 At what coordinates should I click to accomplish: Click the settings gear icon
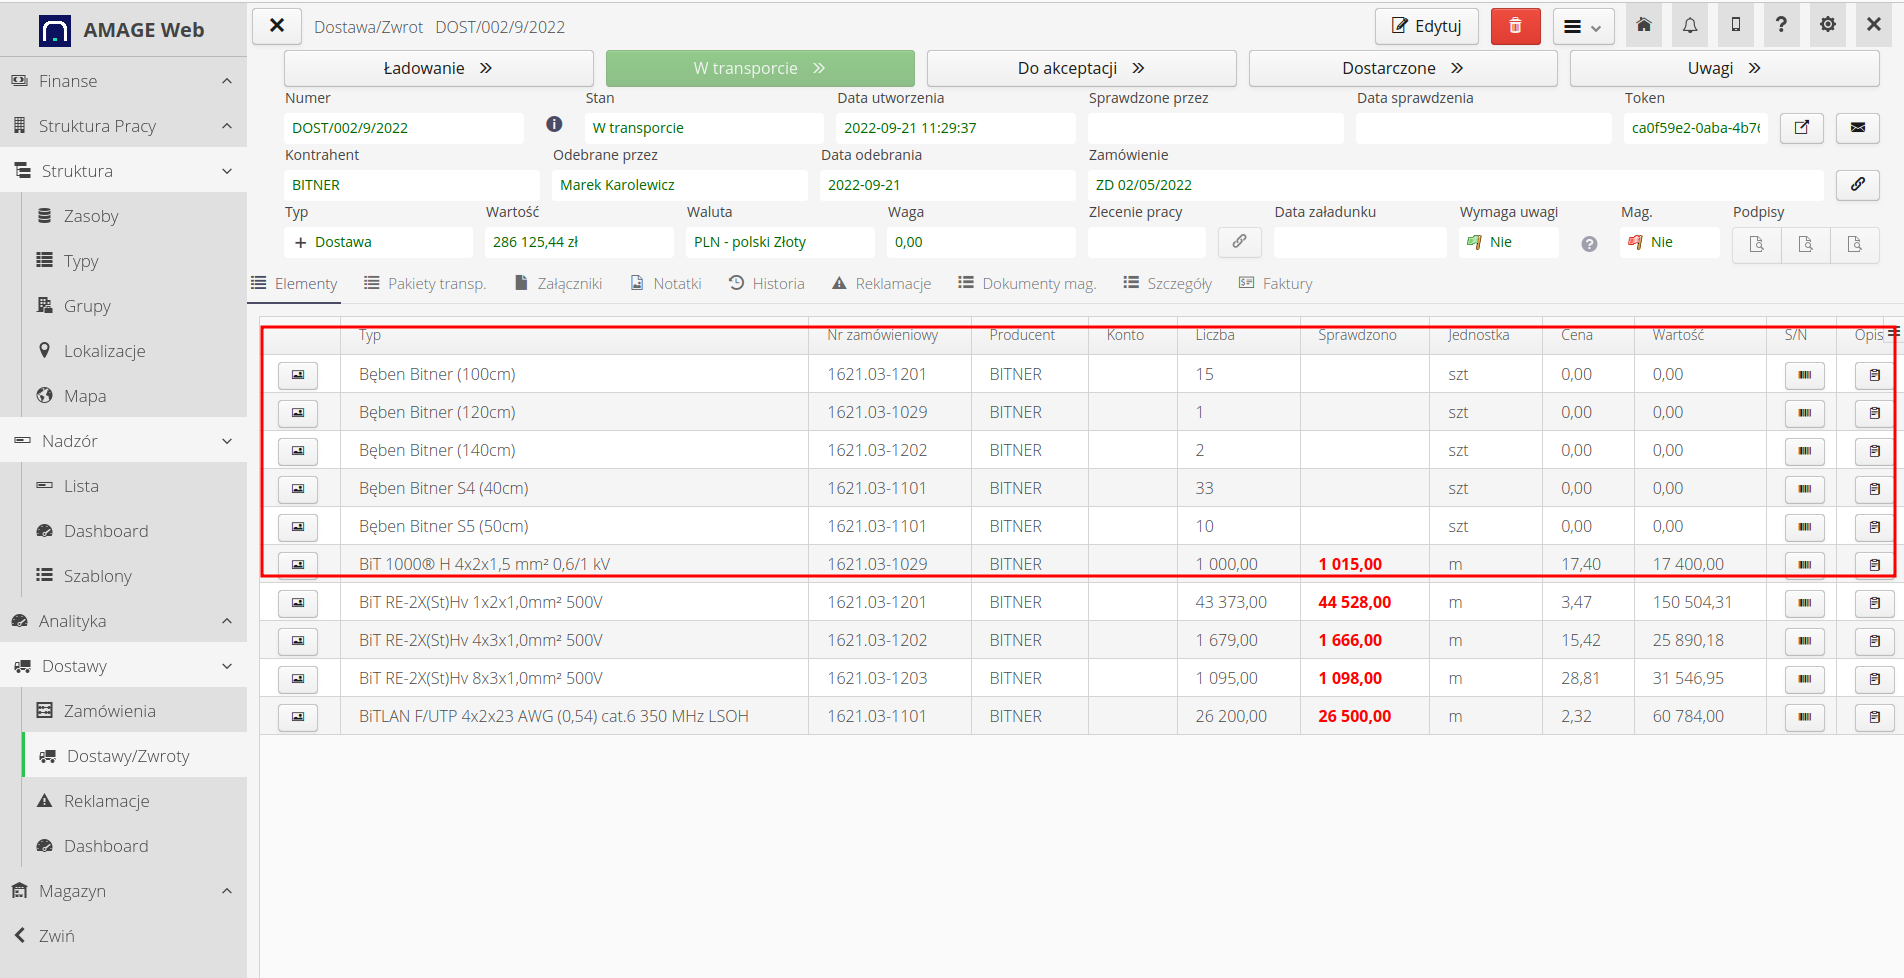[x=1828, y=26]
